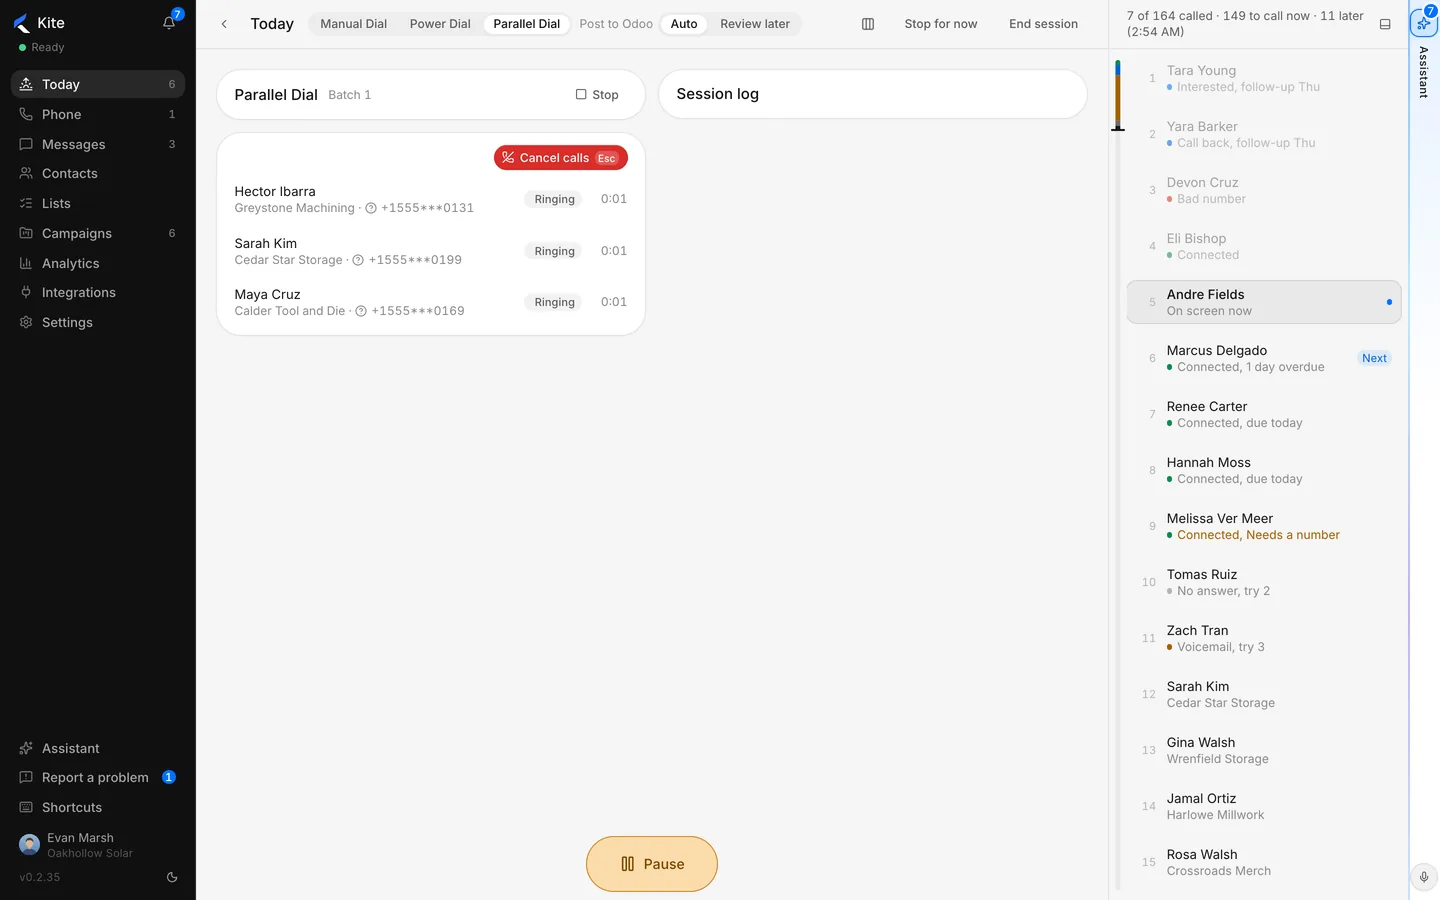The image size is (1440, 900).
Task: Click the queue progress bar marker
Action: pos(1118,129)
